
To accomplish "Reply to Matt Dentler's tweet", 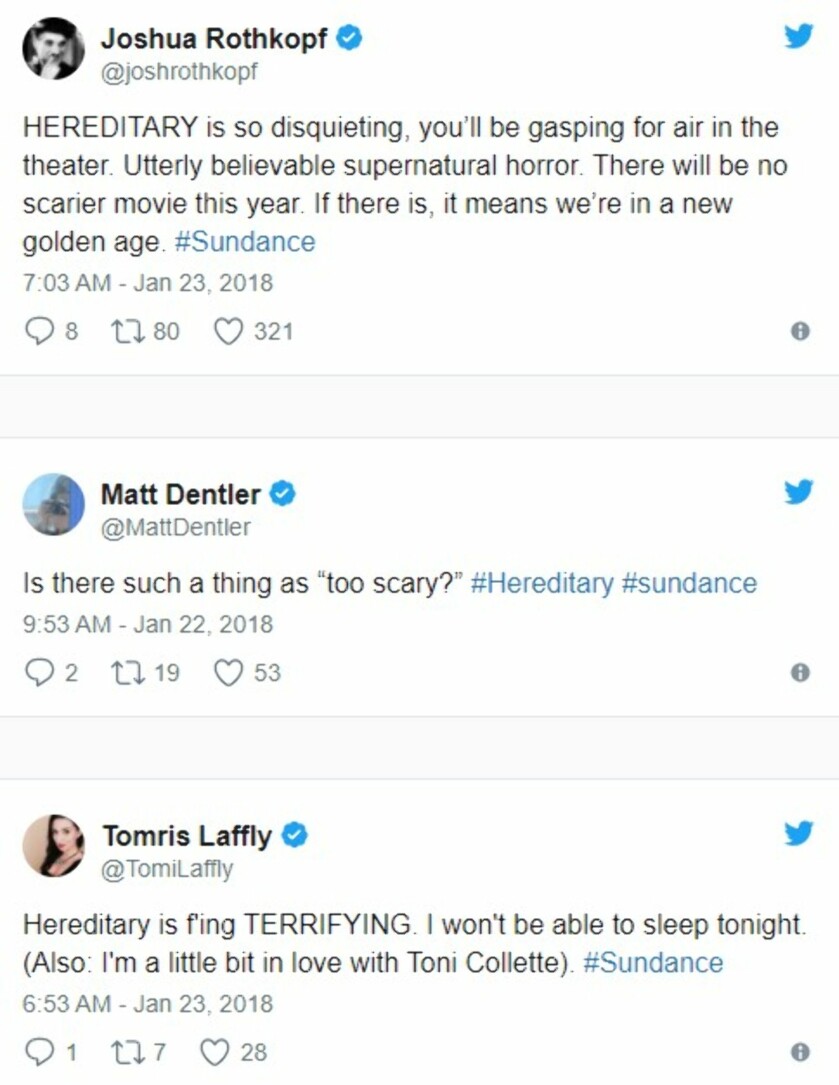I will pos(39,673).
